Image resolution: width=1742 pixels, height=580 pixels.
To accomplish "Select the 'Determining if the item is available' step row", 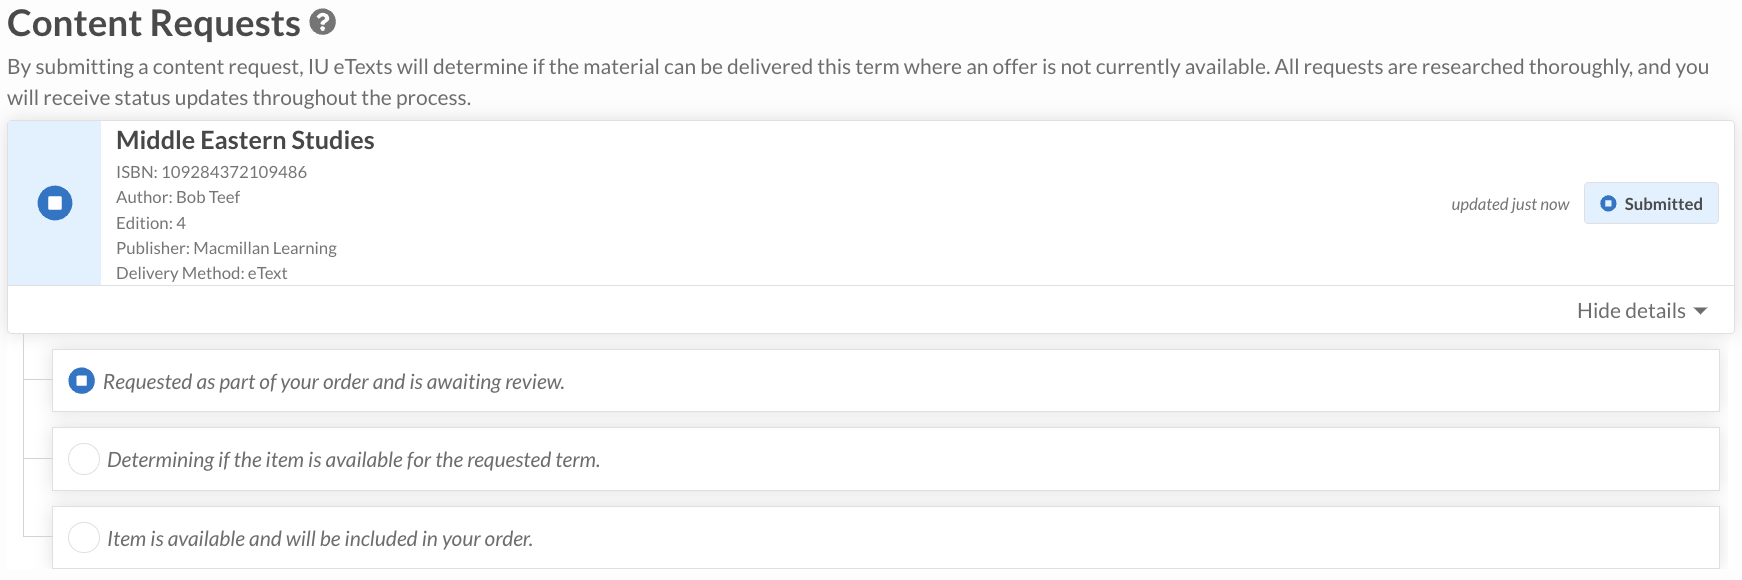I will tap(886, 459).
